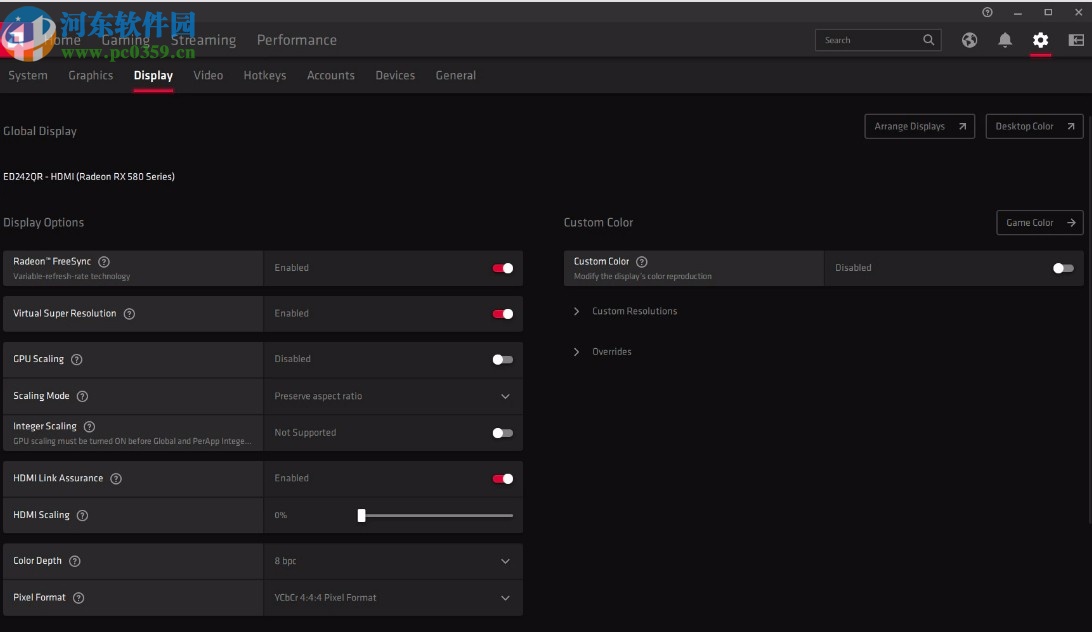
Task: Click the HDMI Scaling slider handle
Action: 361,515
